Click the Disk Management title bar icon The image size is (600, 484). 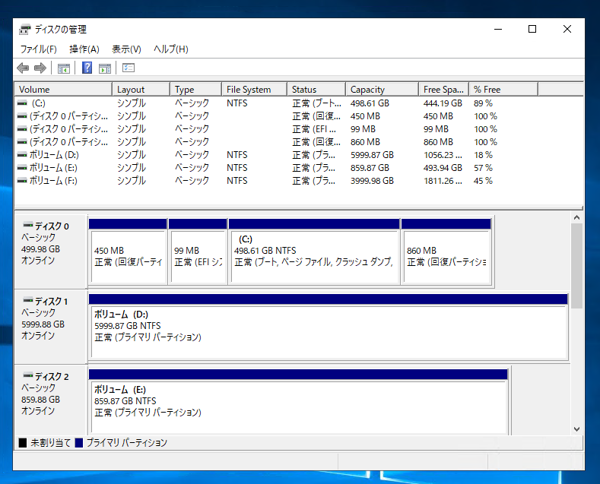coord(25,29)
